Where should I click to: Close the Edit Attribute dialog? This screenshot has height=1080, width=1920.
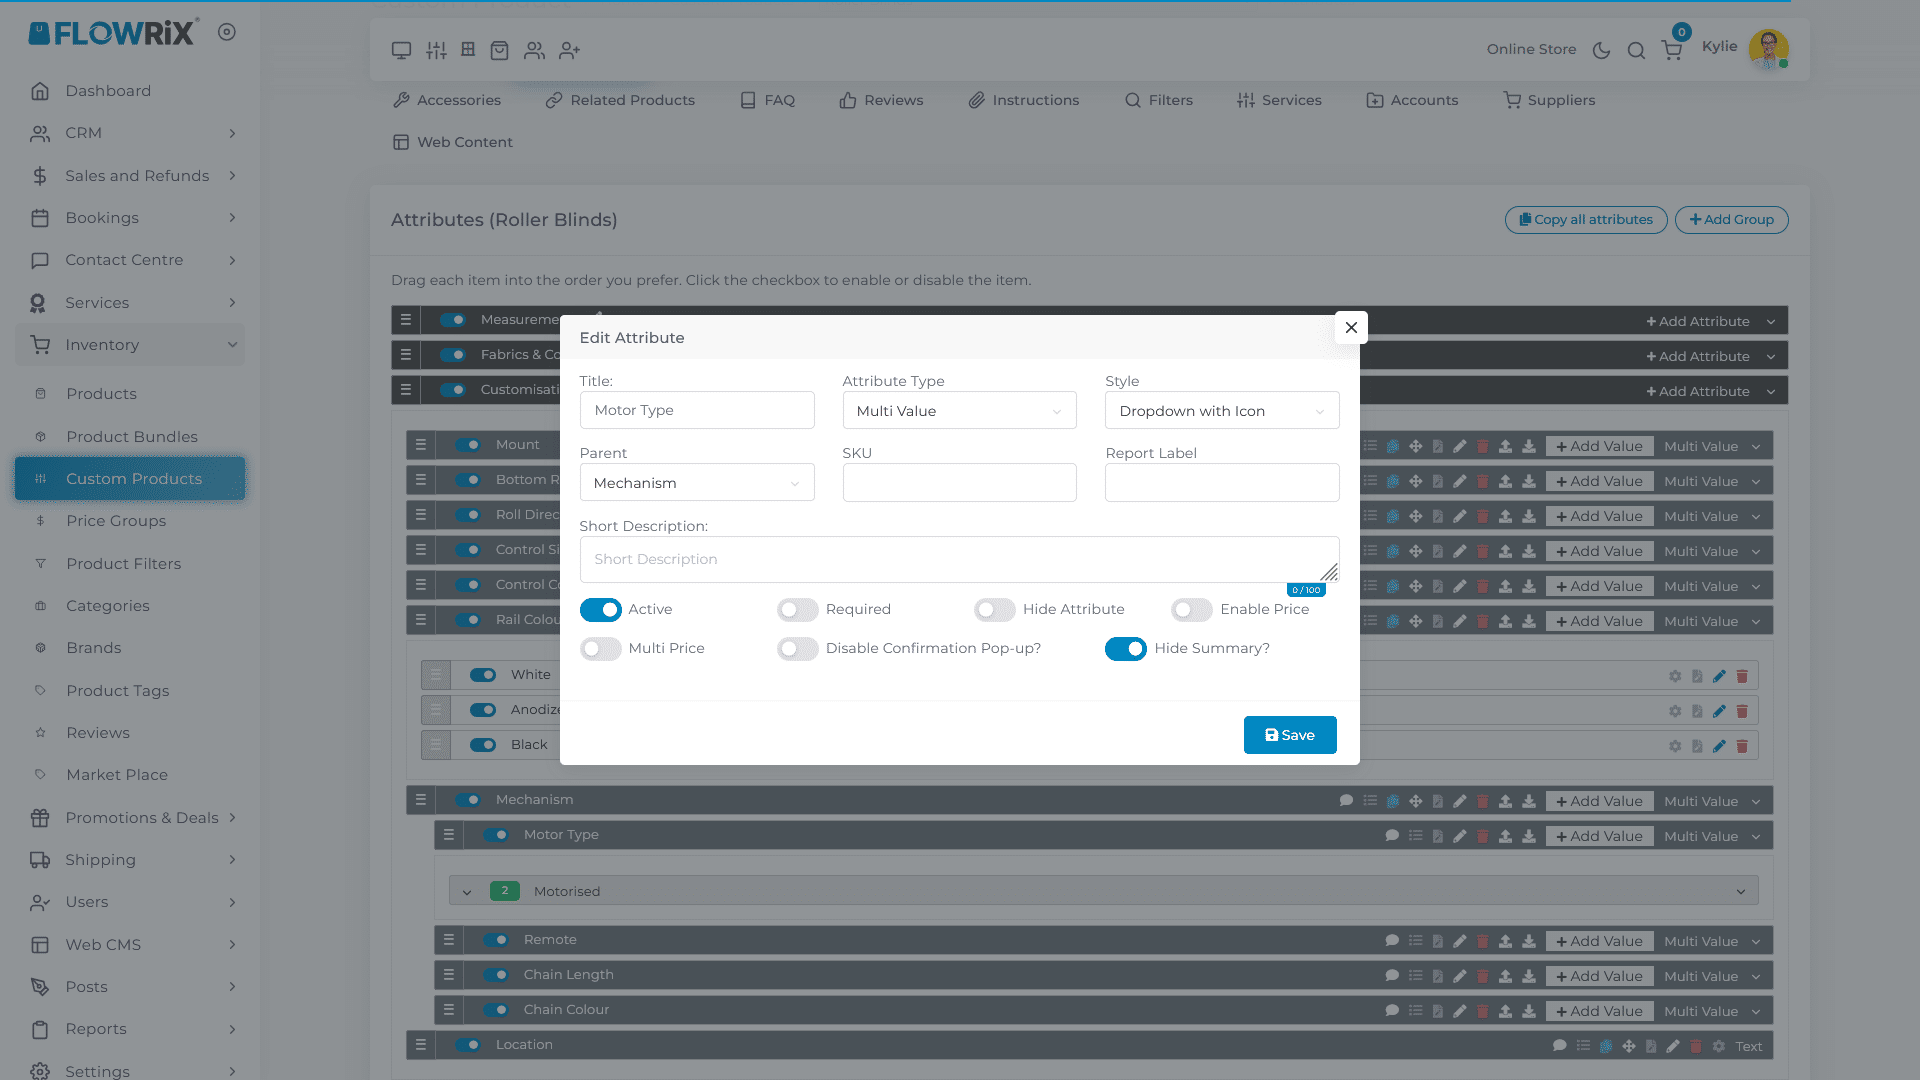pos(1350,327)
